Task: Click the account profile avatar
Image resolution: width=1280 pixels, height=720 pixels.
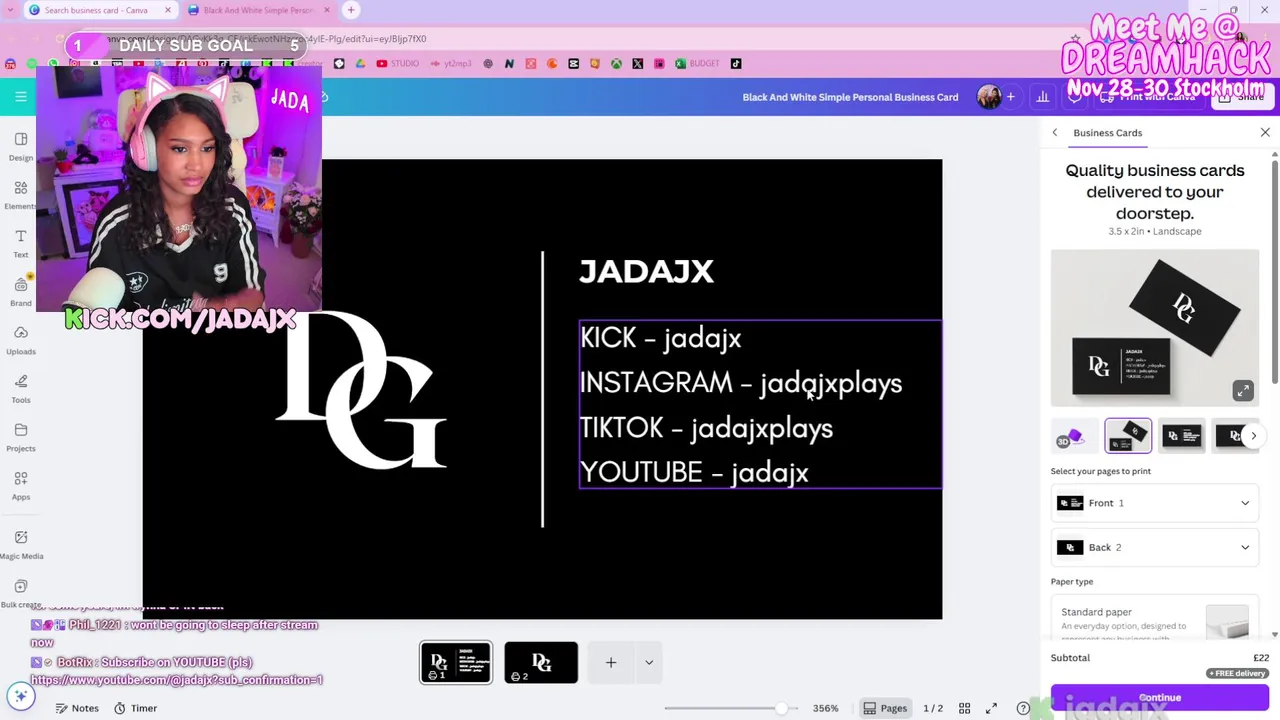Action: pos(988,97)
